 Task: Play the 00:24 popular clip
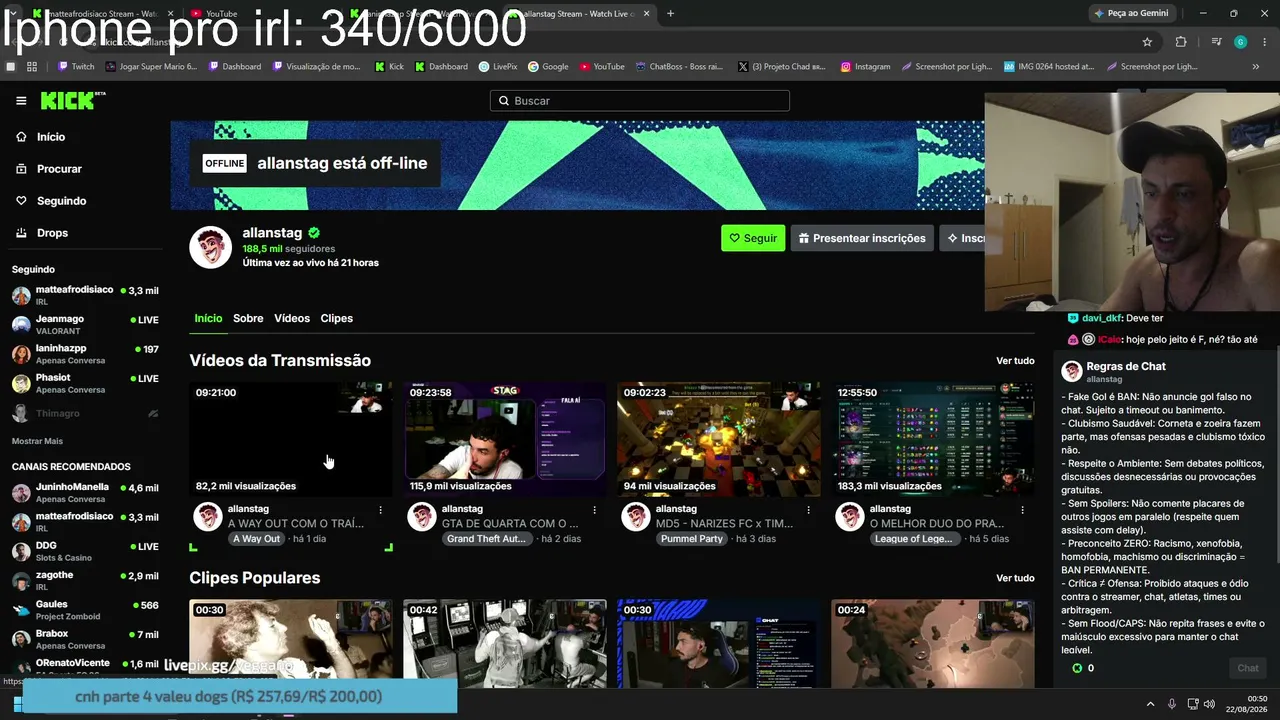933,644
